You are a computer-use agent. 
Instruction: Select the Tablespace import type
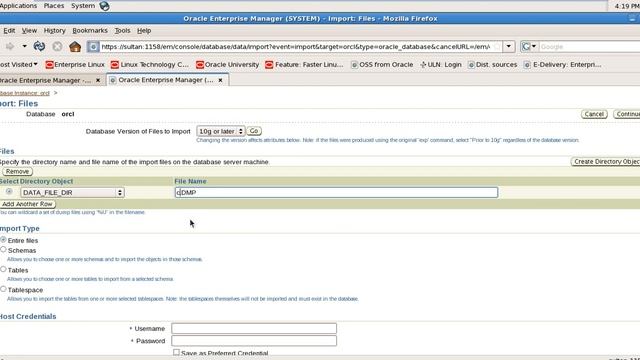click(x=3, y=289)
